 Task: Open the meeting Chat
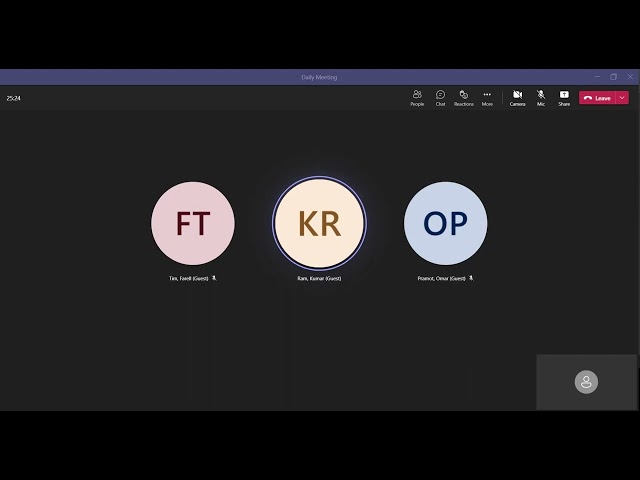pyautogui.click(x=440, y=98)
